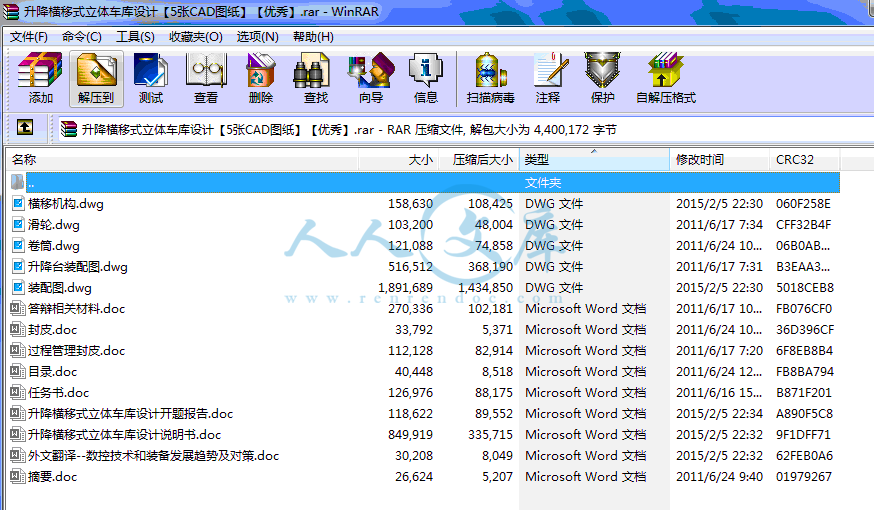Open the 文件(F) menu
Viewport: 874px width, 510px height.
(28, 37)
